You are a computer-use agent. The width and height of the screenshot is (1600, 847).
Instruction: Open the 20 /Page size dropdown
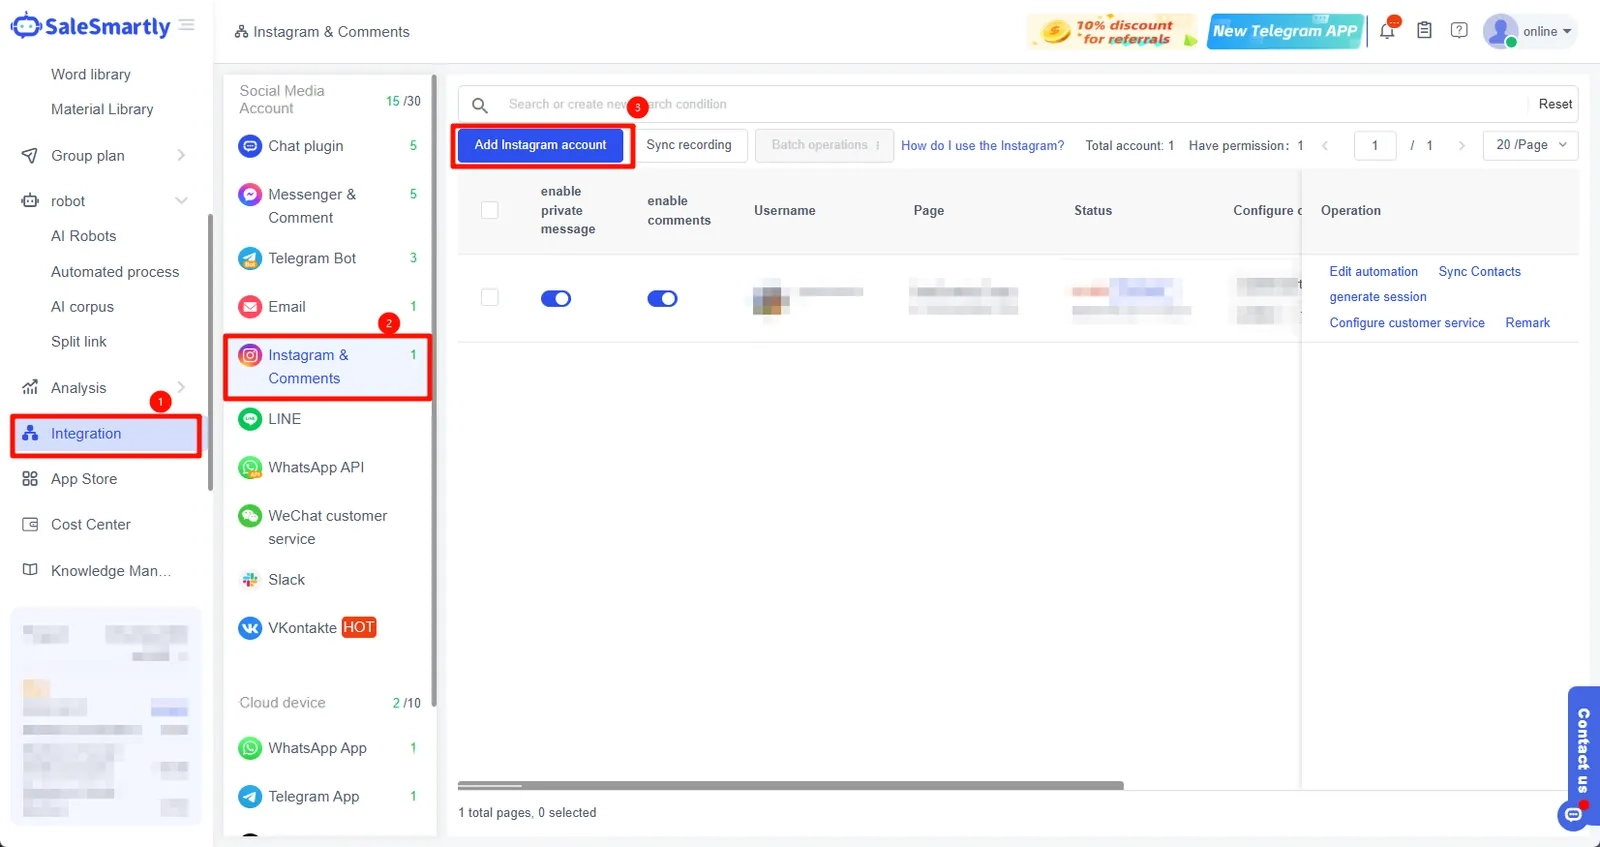pos(1531,145)
